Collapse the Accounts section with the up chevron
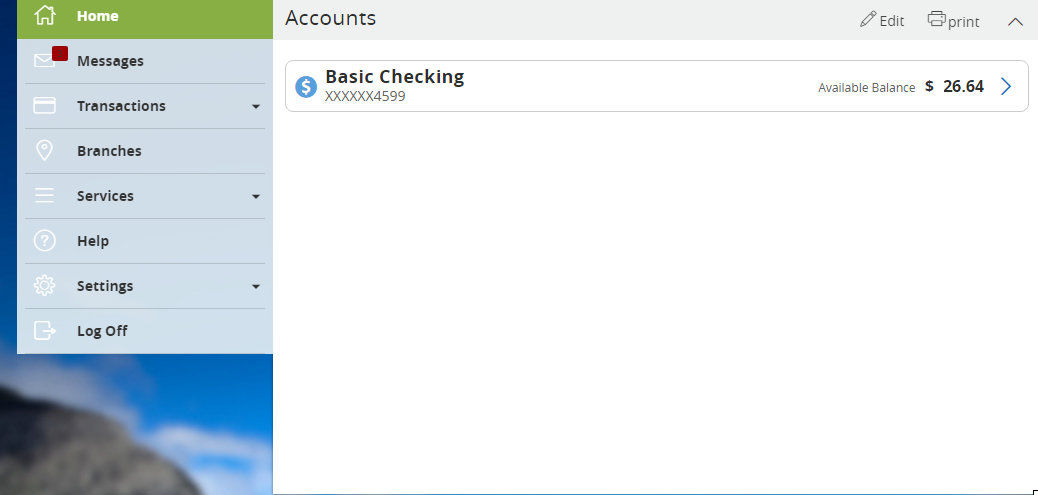Image resolution: width=1038 pixels, height=495 pixels. pyautogui.click(x=1015, y=22)
